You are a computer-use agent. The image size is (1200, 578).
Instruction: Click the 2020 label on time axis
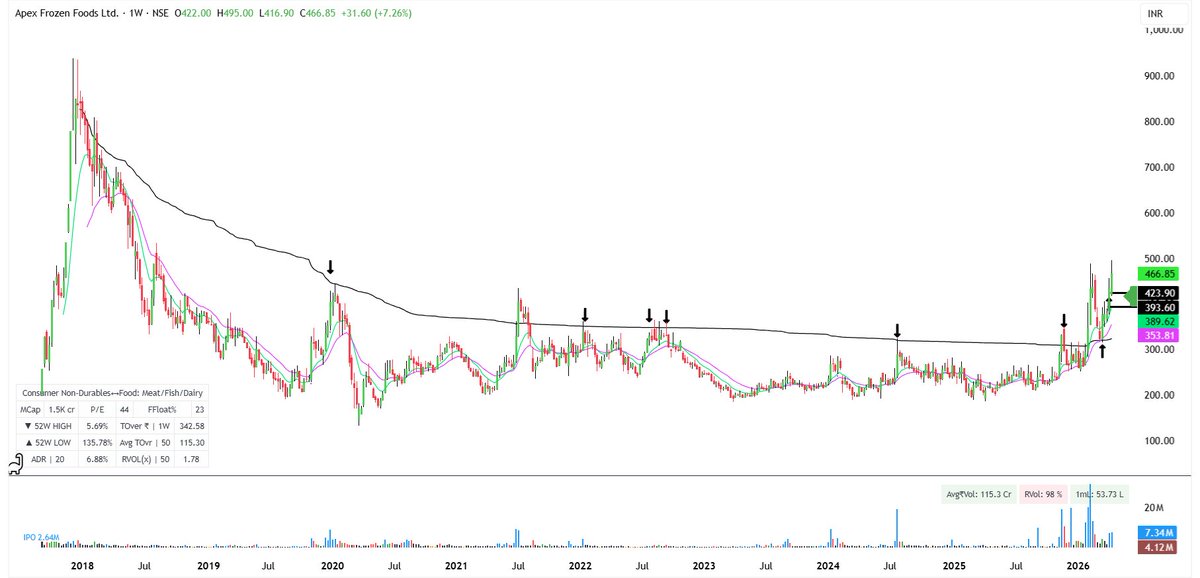(x=331, y=568)
